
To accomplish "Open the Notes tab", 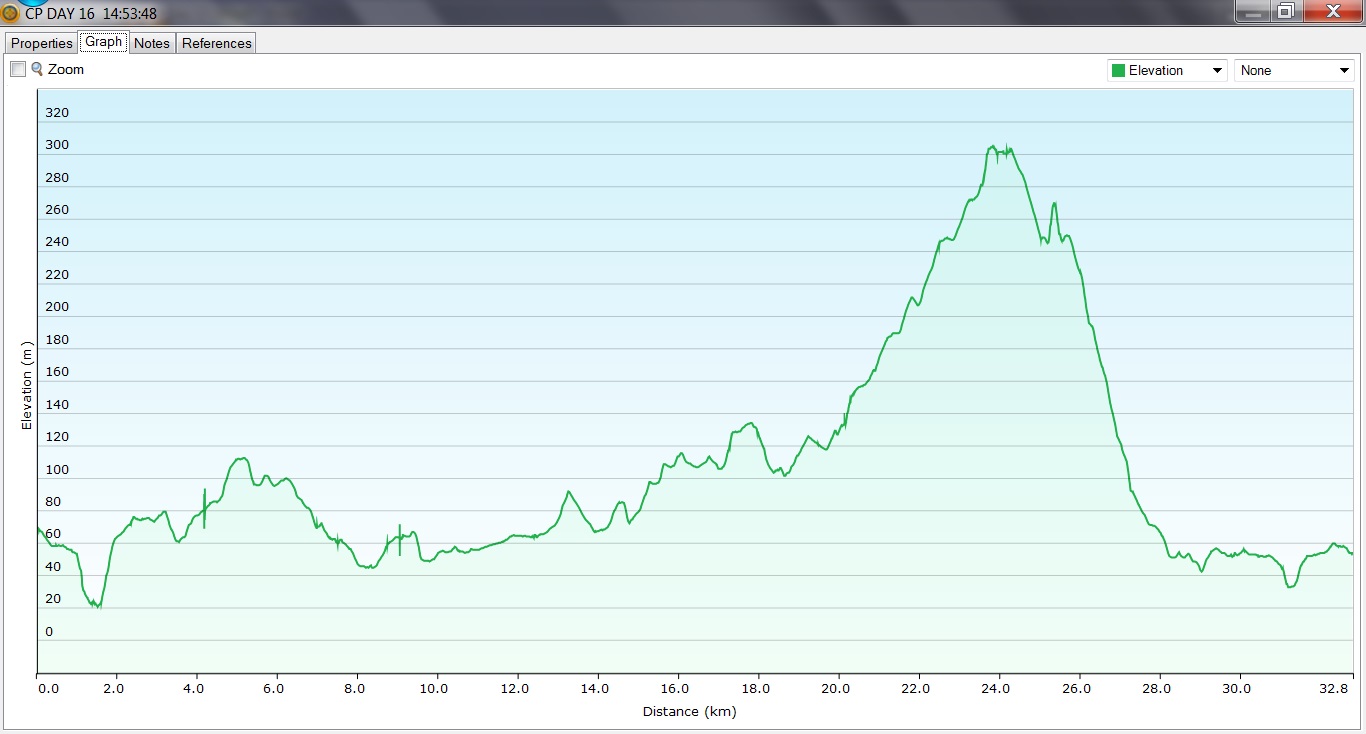I will (152, 43).
